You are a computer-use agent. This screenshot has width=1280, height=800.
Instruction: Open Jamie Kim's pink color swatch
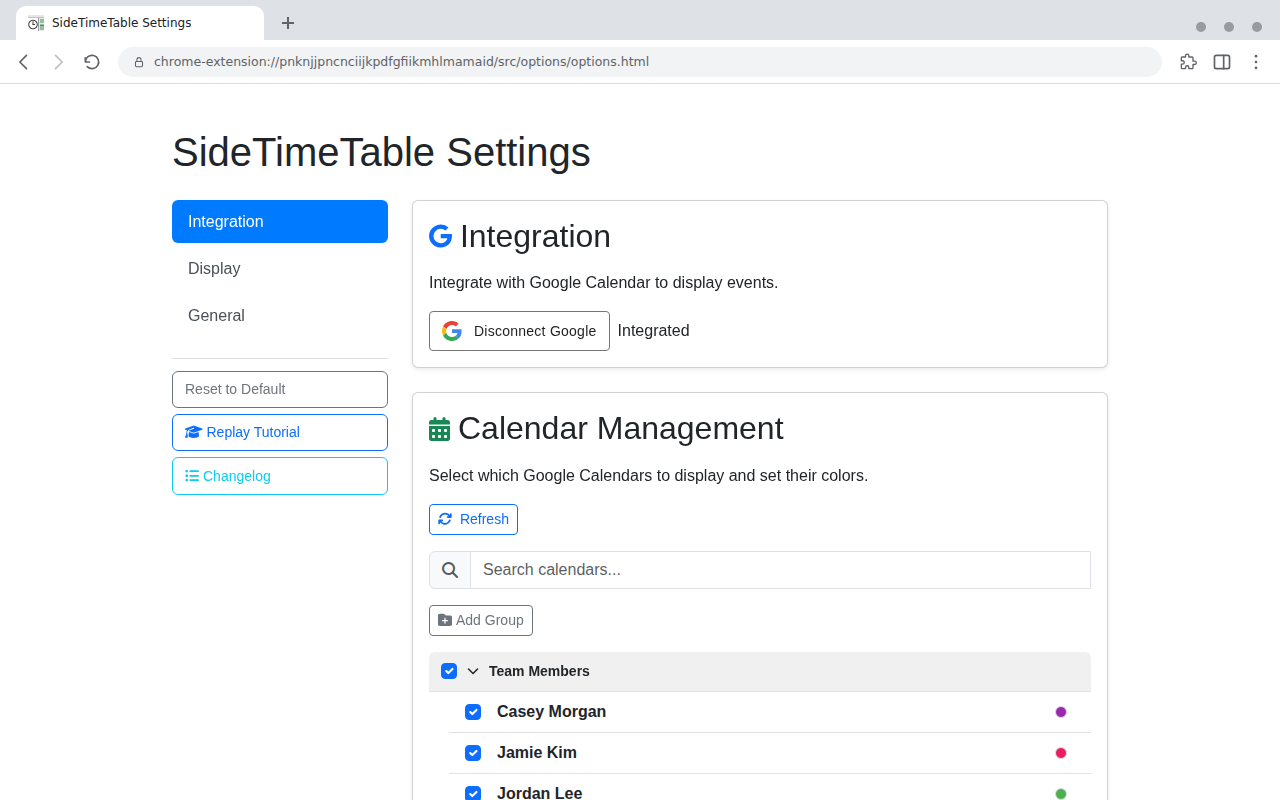(x=1061, y=753)
